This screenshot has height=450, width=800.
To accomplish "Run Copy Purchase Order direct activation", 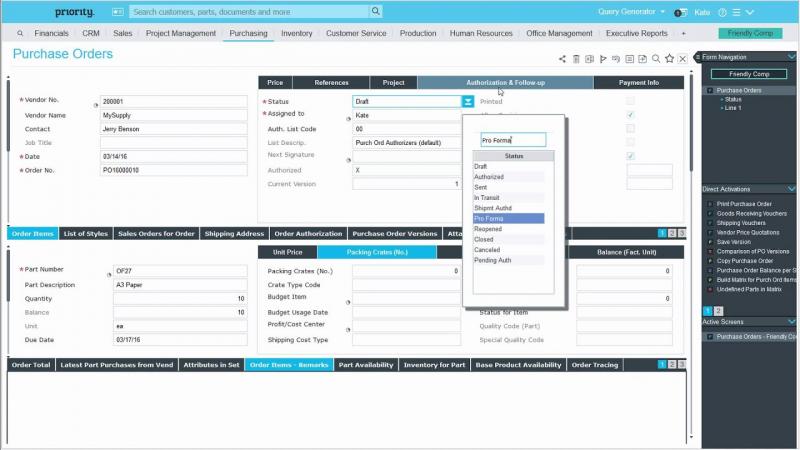I will click(x=744, y=261).
